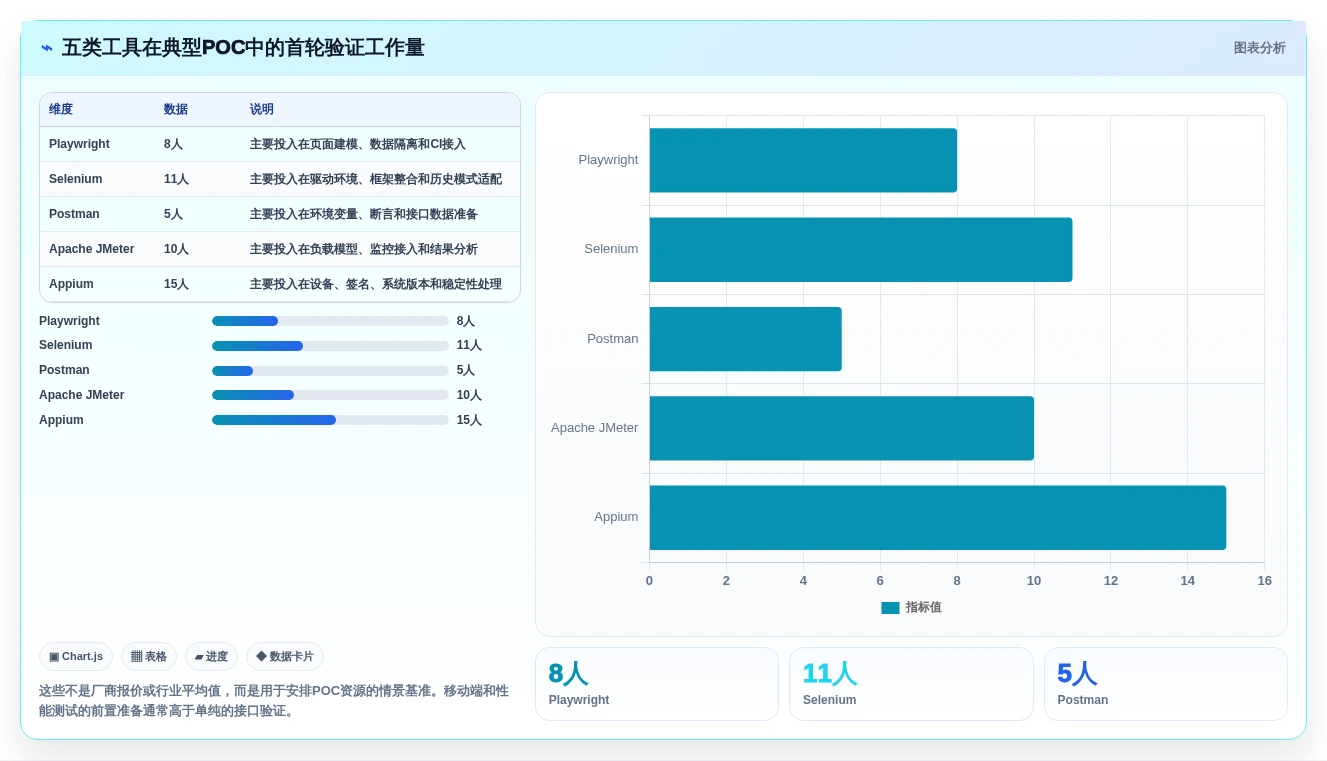The image size is (1327, 761).
Task: Select the 数据卡片 tag chip
Action: pos(285,657)
